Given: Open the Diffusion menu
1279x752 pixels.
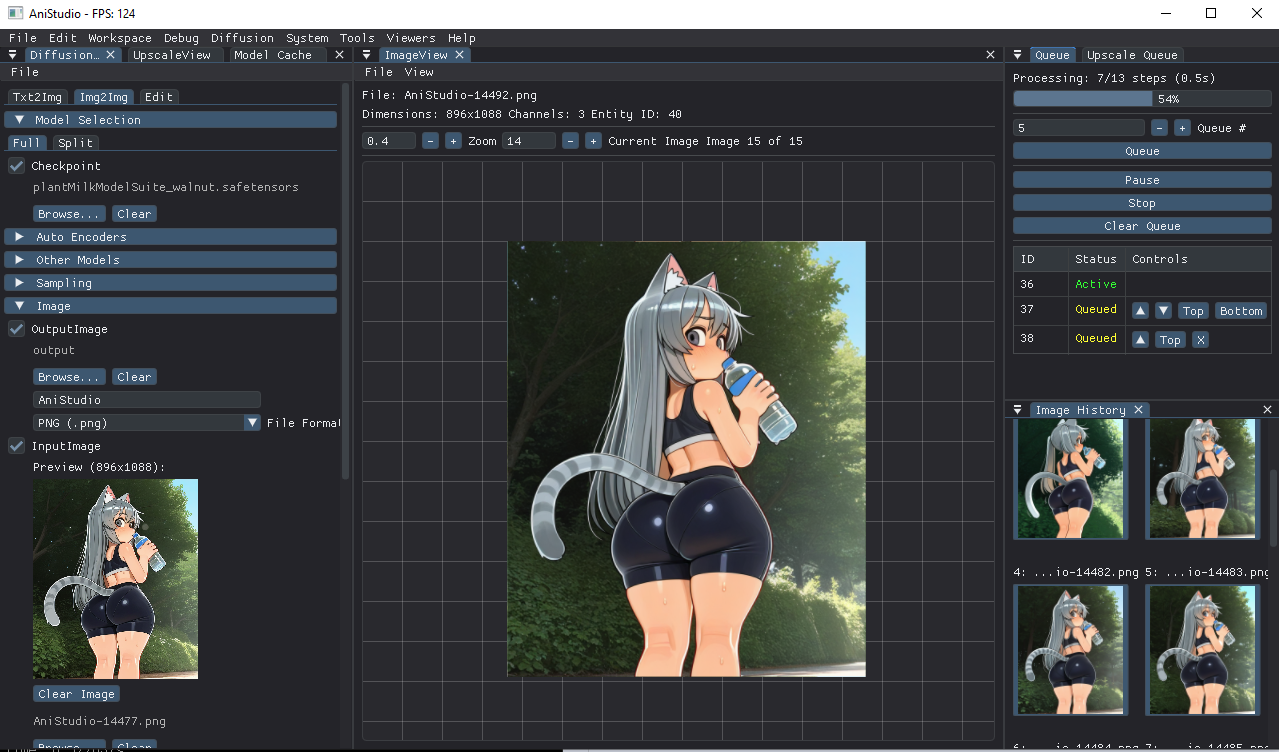Looking at the screenshot, I should [242, 38].
